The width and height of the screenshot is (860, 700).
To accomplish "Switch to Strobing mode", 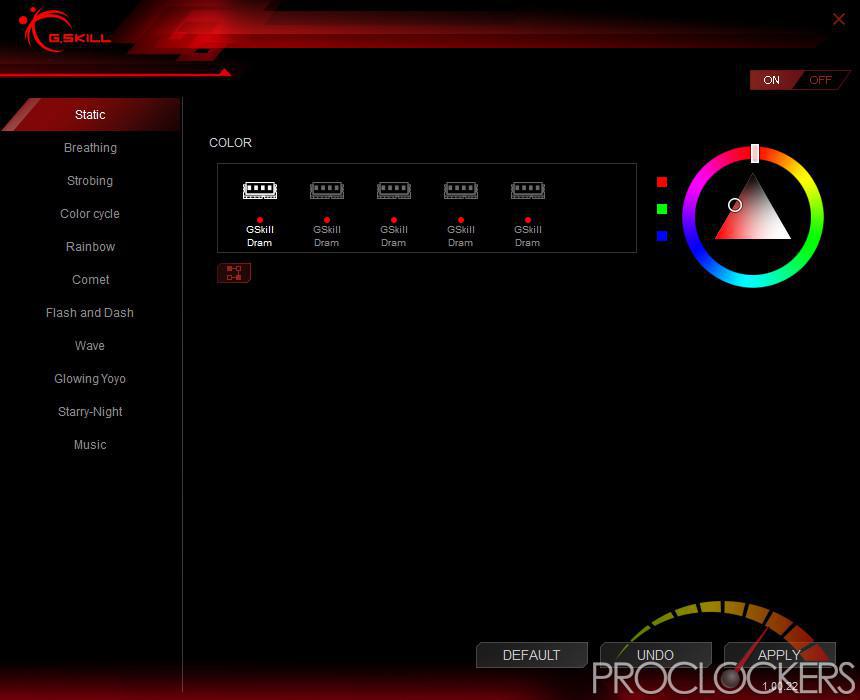I will [x=90, y=180].
